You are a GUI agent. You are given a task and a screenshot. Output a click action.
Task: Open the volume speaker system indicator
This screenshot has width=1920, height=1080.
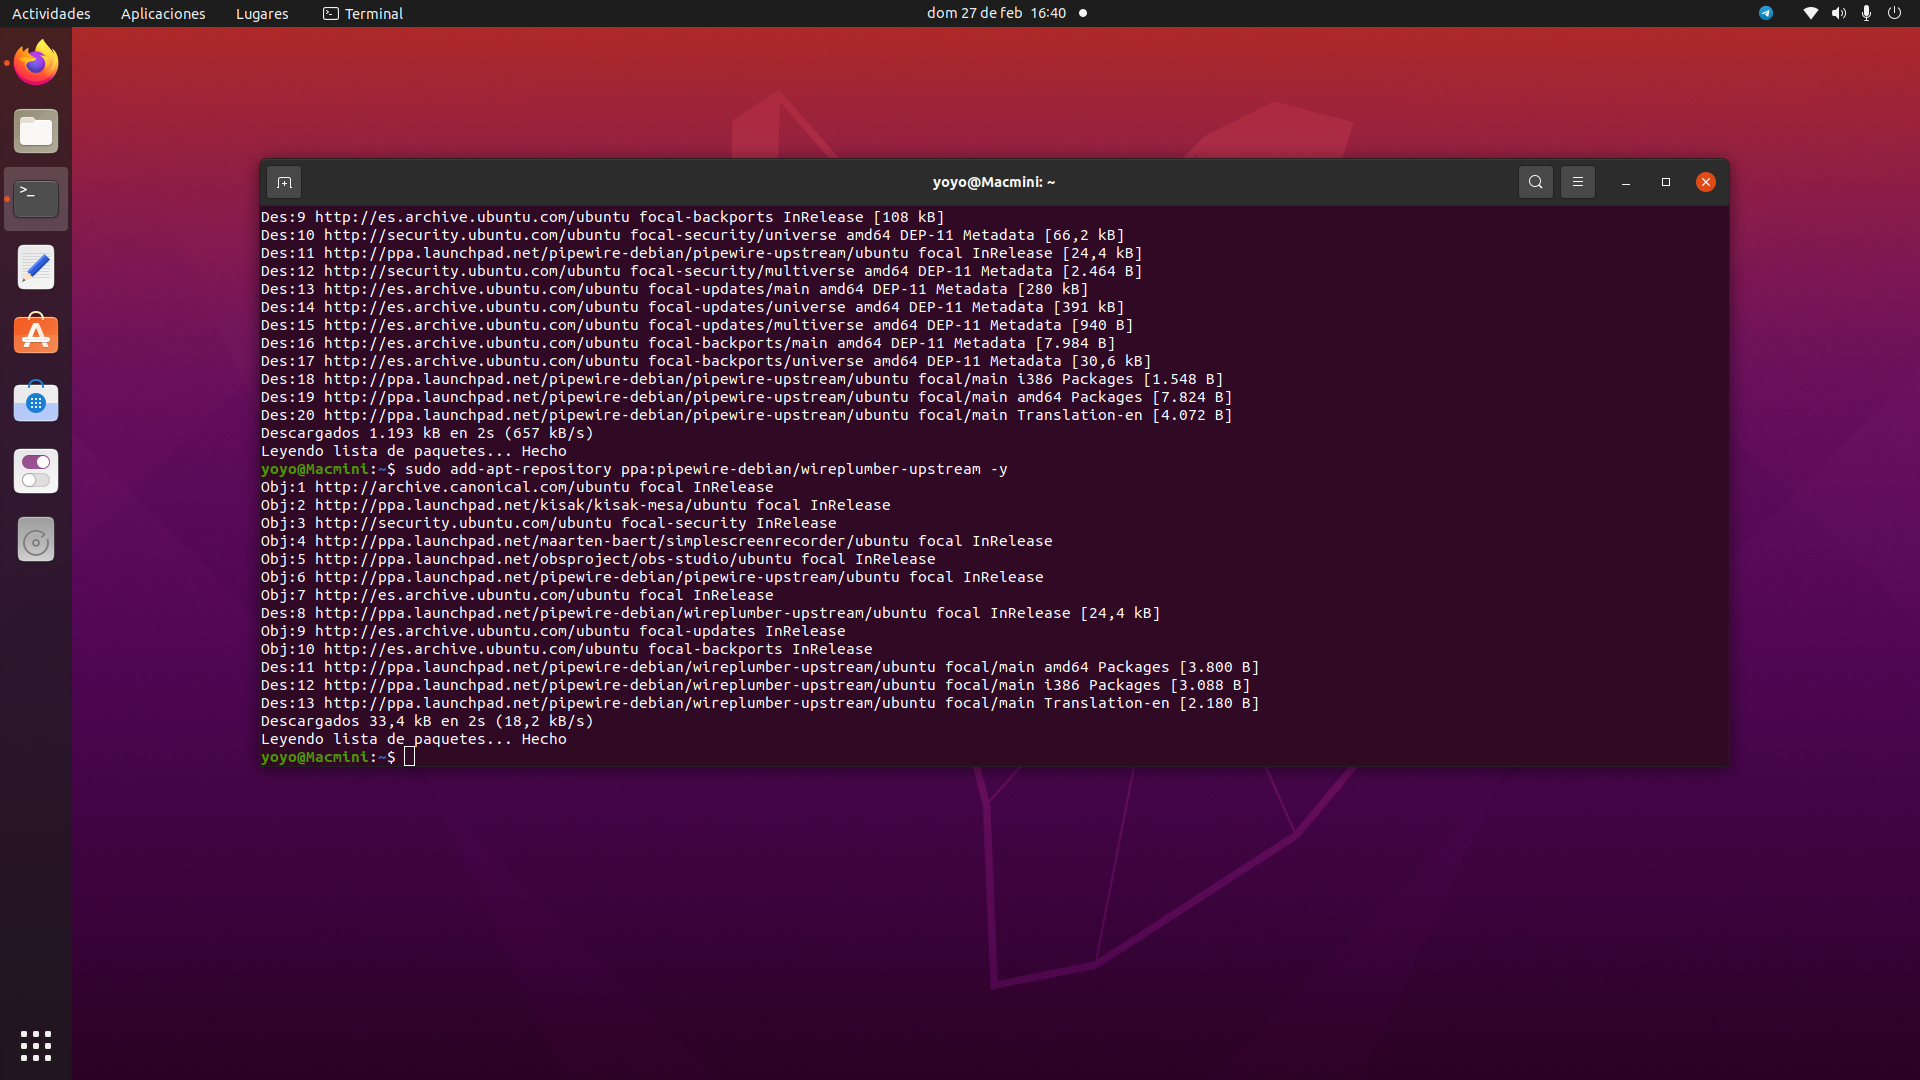[x=1838, y=13]
